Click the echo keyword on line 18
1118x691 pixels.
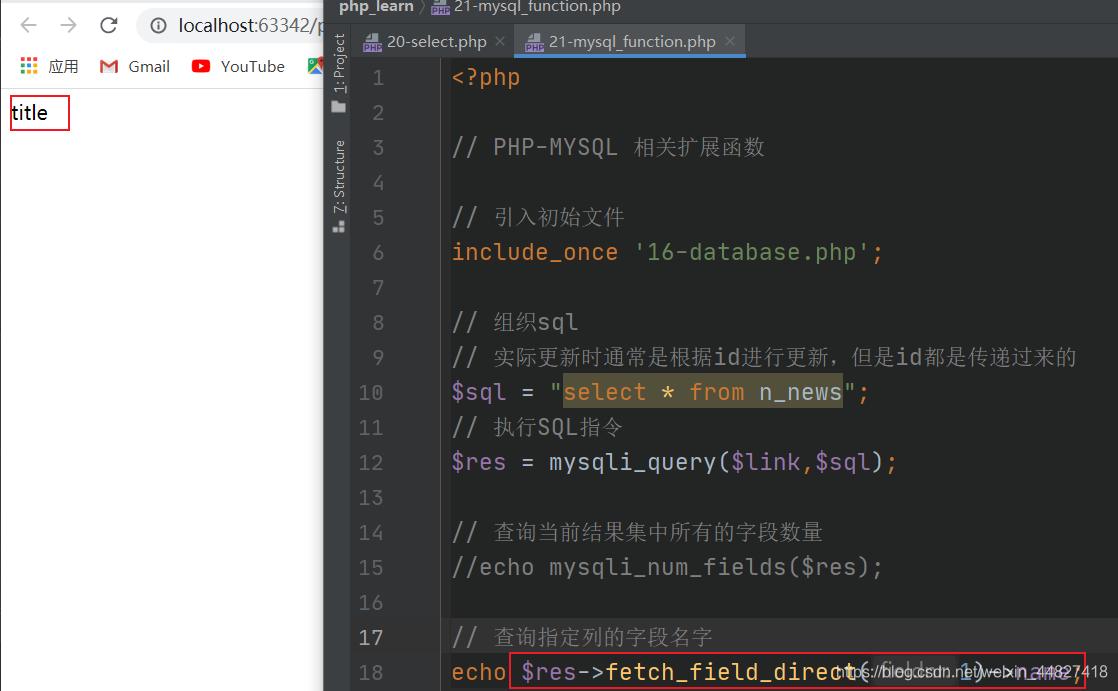pos(478,672)
